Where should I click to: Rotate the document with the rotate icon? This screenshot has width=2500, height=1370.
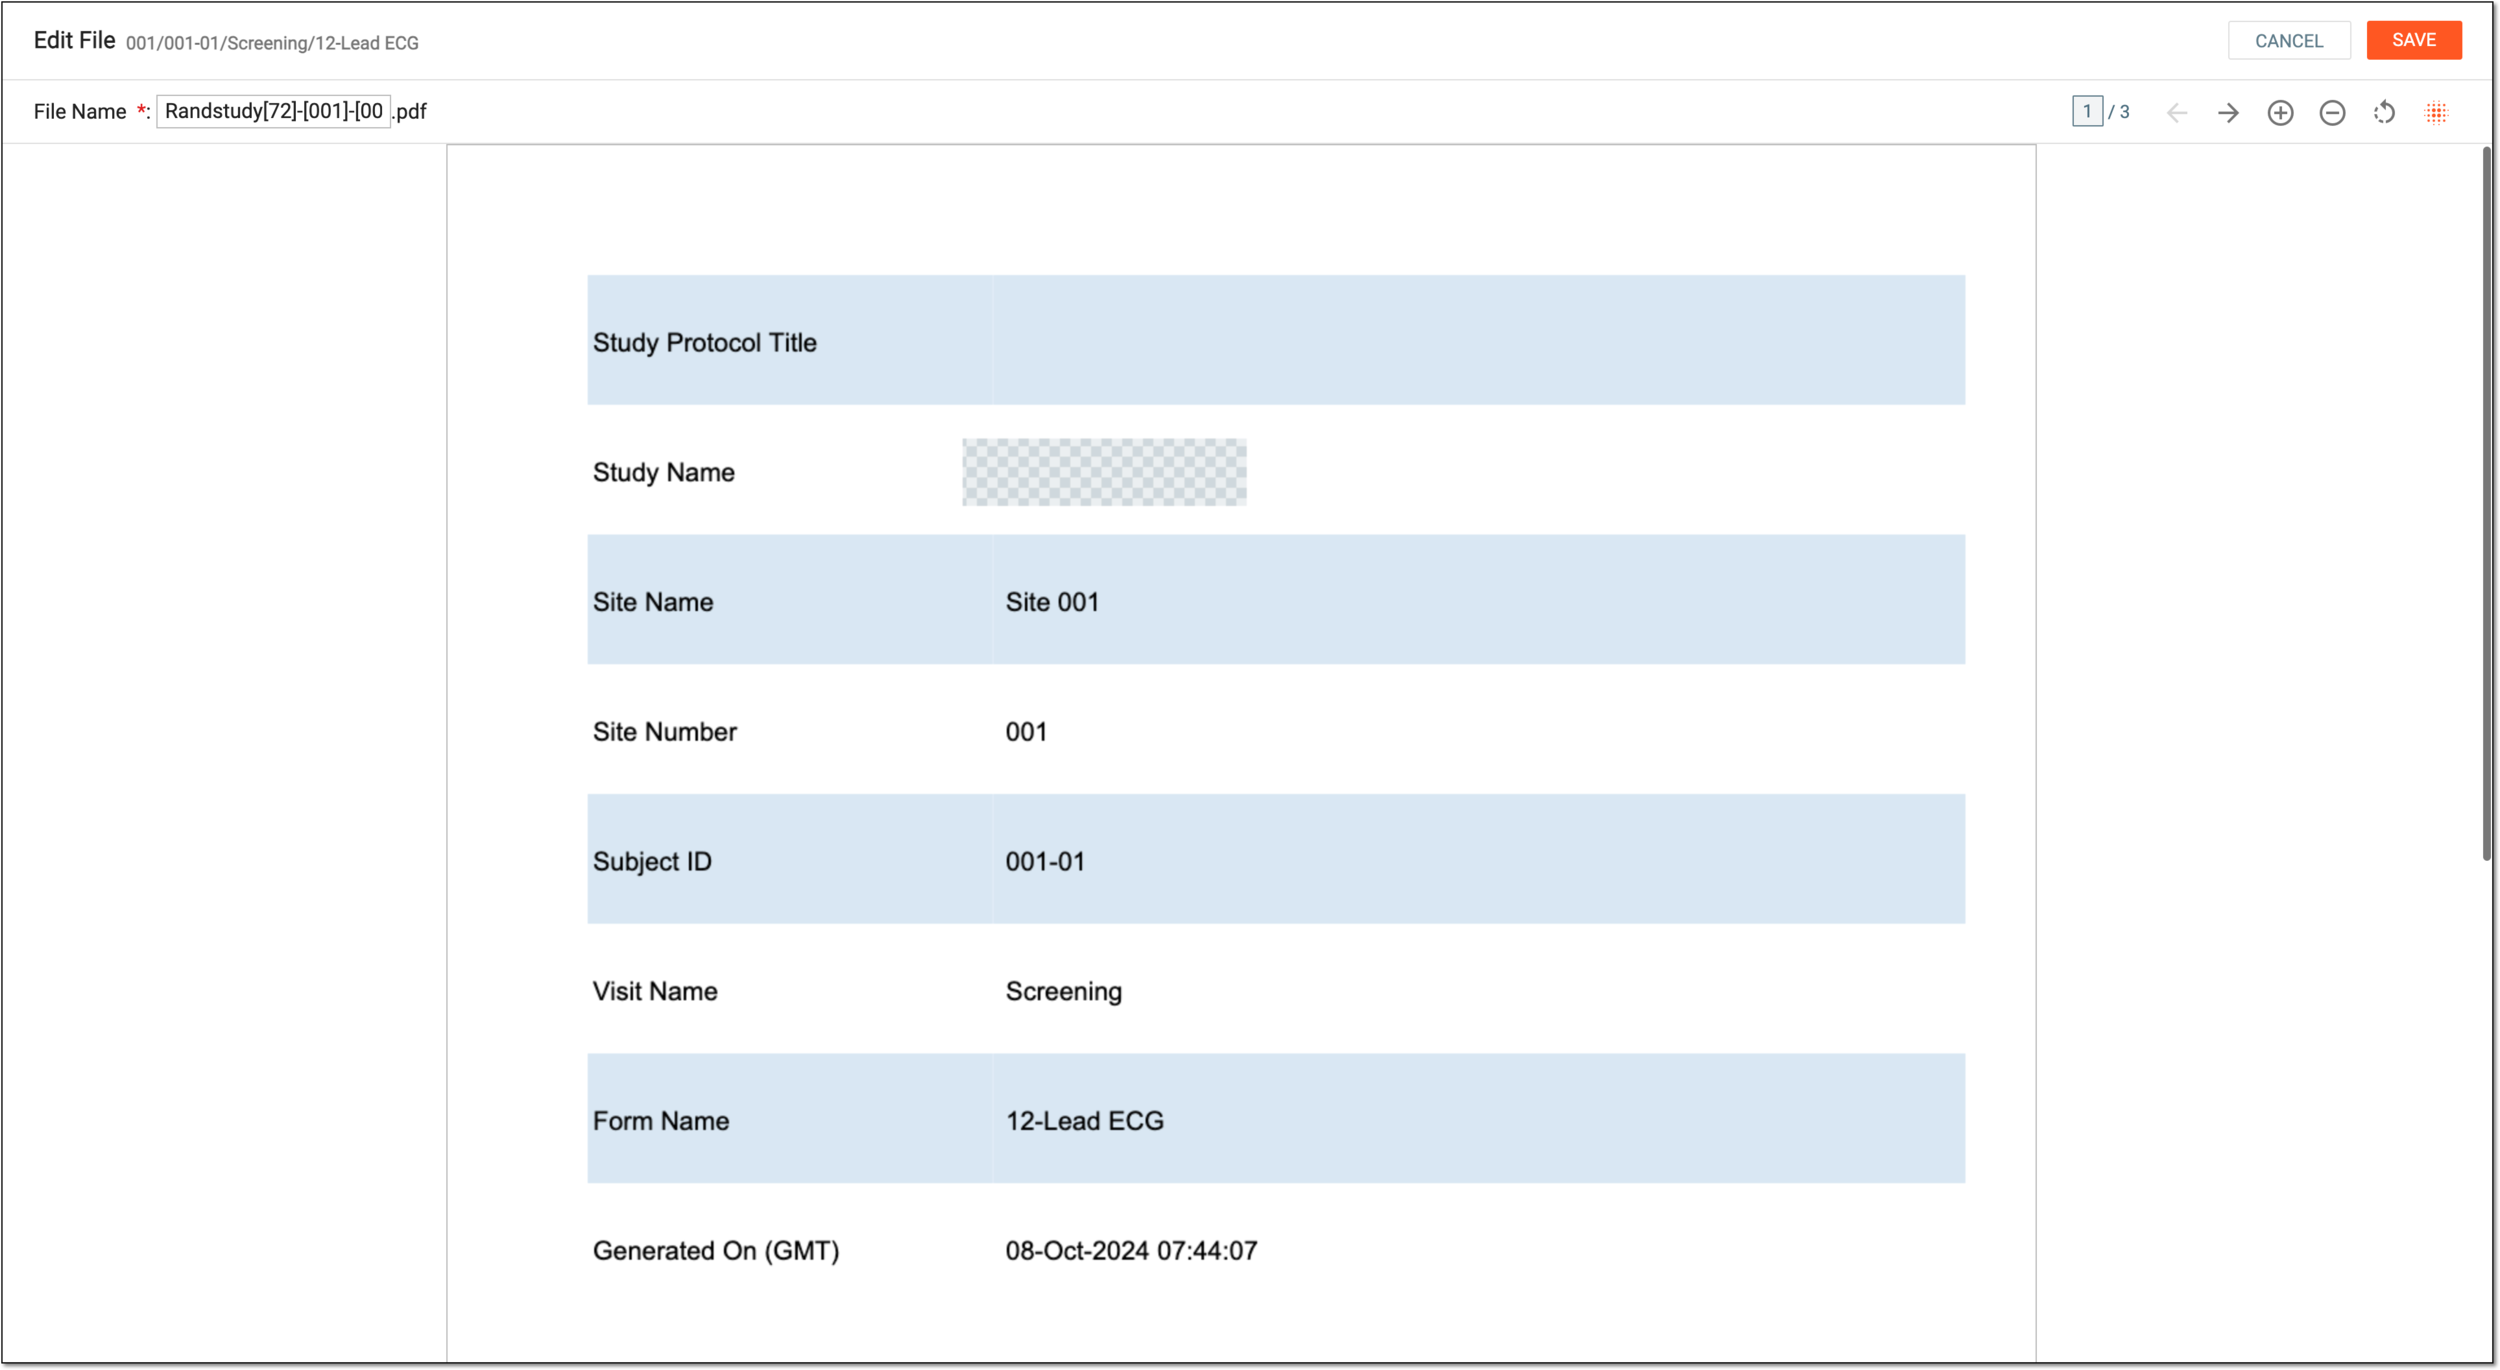click(x=2384, y=113)
